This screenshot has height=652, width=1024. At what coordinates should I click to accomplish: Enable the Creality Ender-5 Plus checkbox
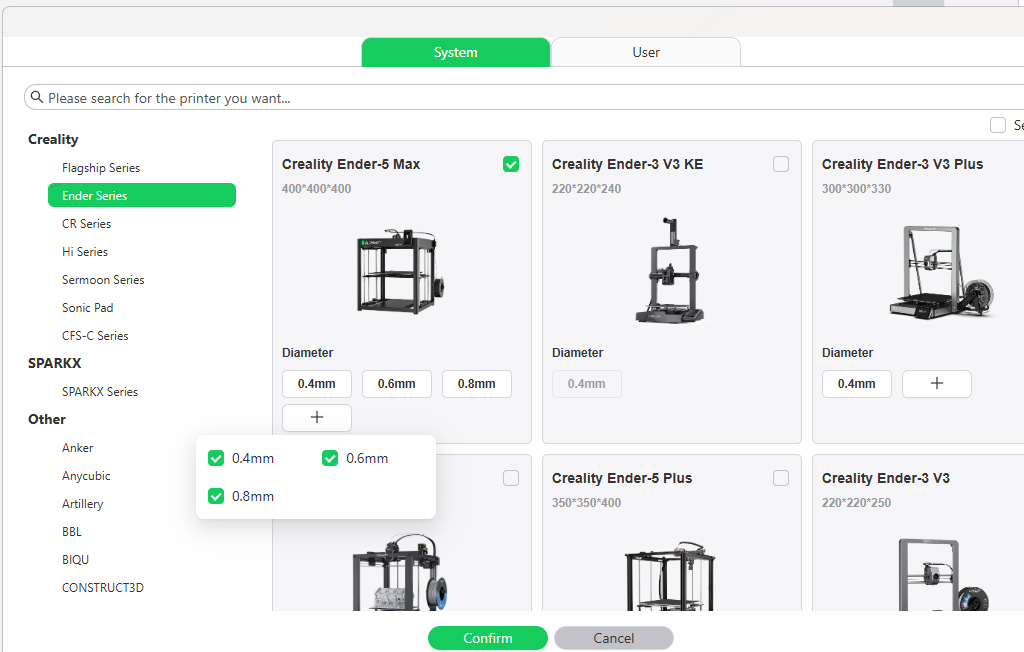pos(781,478)
